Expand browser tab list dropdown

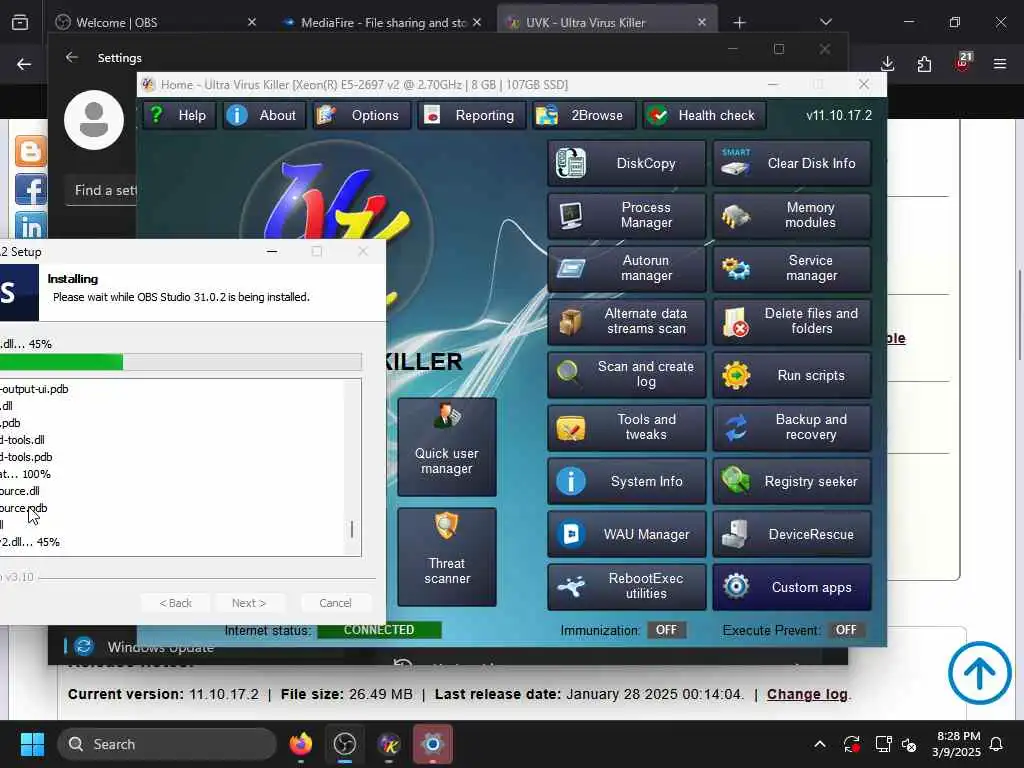tap(825, 22)
